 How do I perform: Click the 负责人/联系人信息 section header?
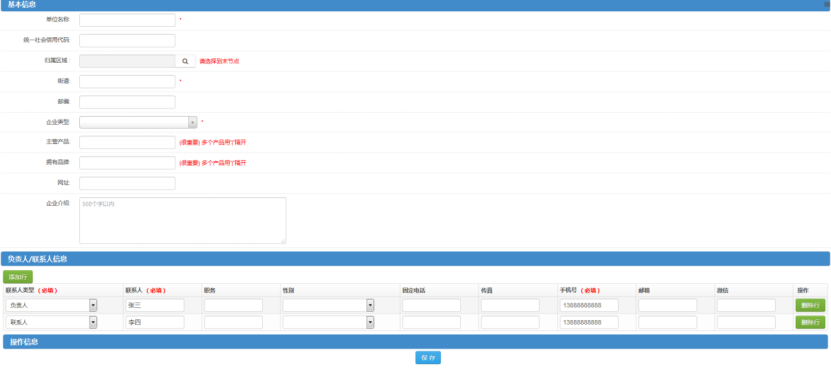point(416,259)
